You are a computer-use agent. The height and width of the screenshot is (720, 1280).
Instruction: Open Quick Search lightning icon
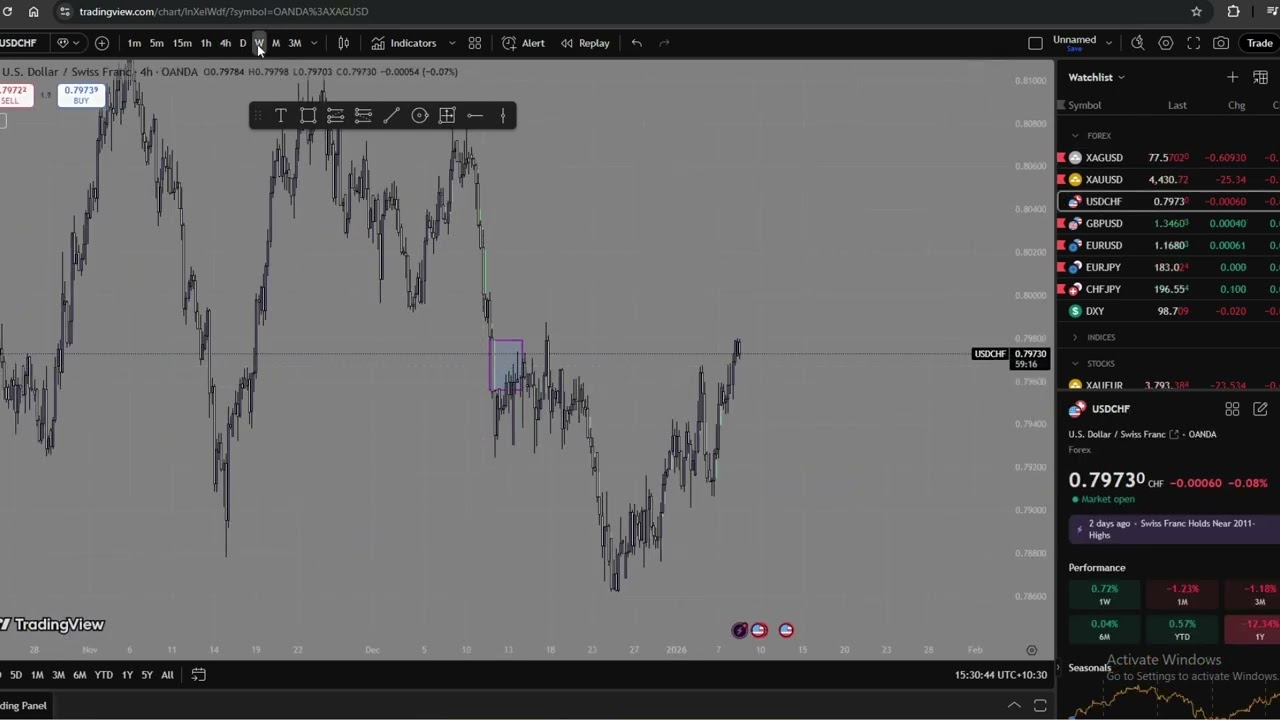pos(1138,43)
